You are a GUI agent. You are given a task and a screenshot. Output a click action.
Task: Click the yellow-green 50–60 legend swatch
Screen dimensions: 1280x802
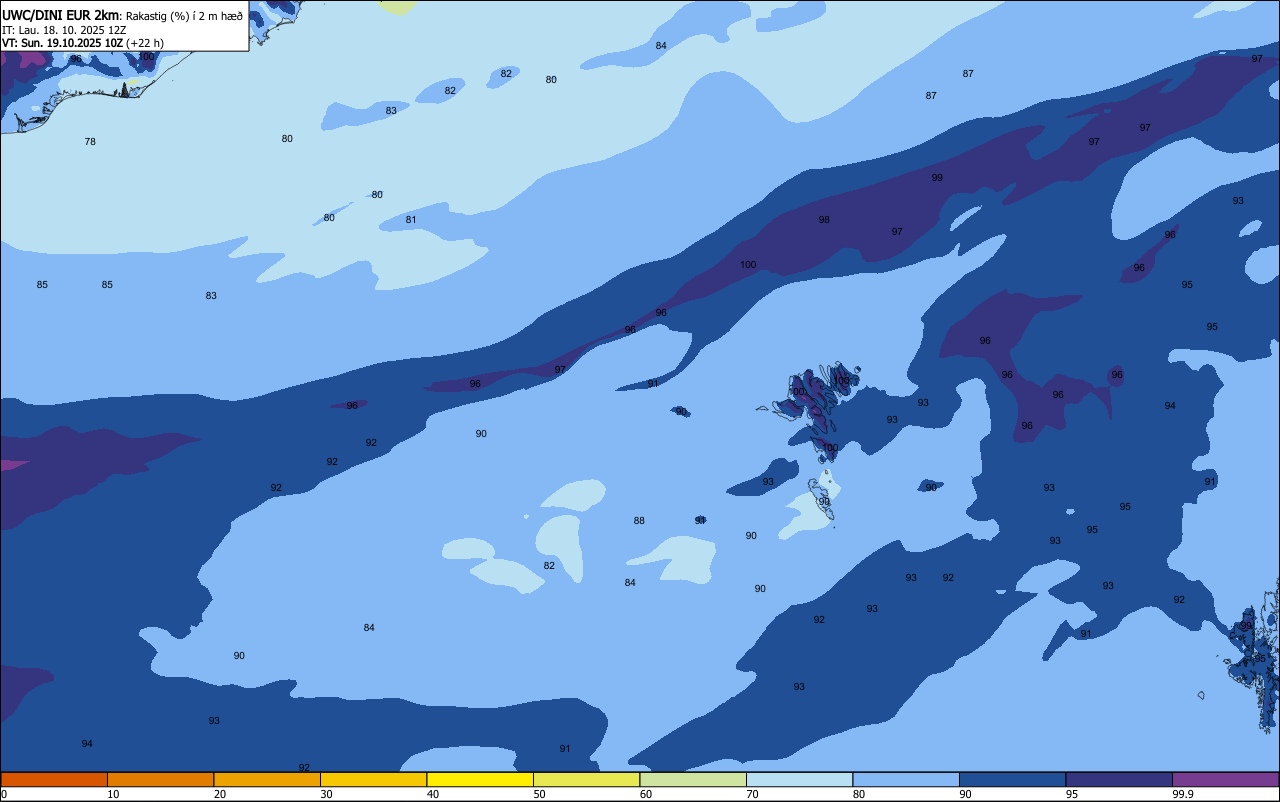pyautogui.click(x=586, y=779)
